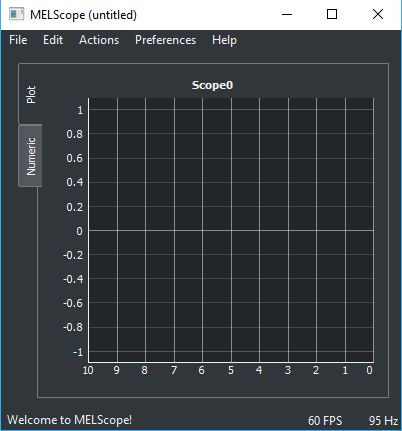The height and width of the screenshot is (431, 402).
Task: Minimize the MELScope window
Action: [287, 14]
